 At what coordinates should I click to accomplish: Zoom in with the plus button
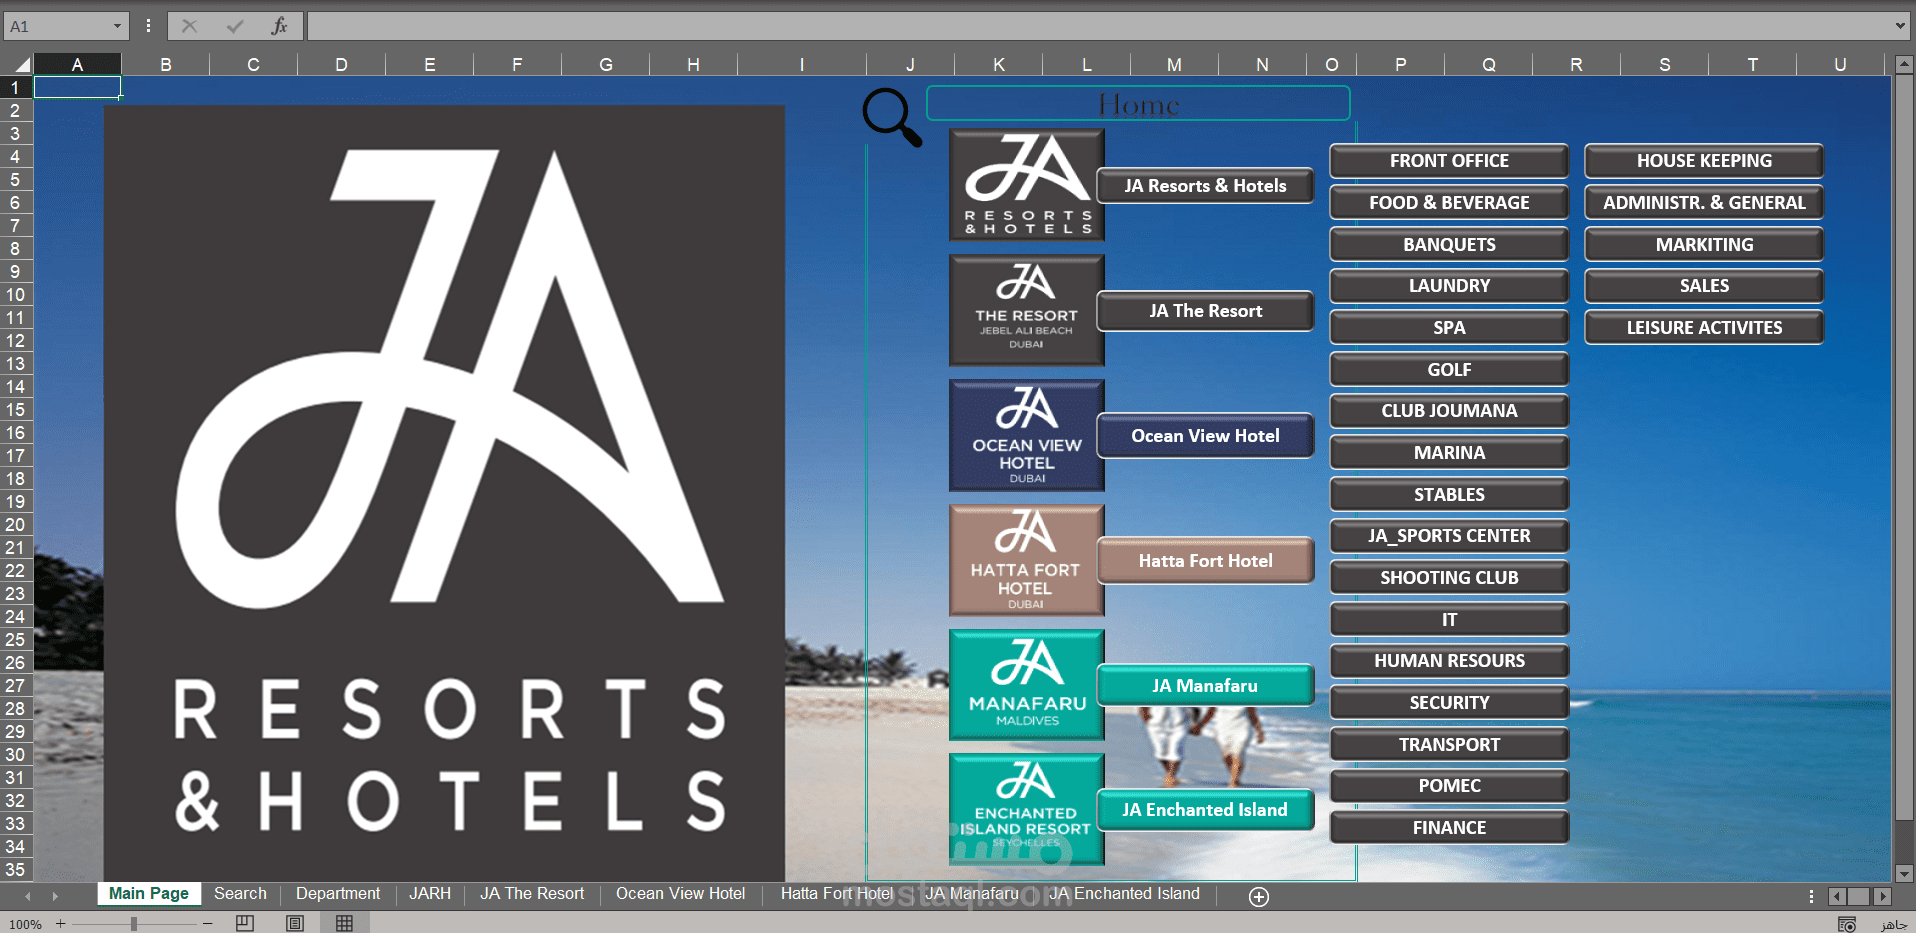(x=60, y=924)
